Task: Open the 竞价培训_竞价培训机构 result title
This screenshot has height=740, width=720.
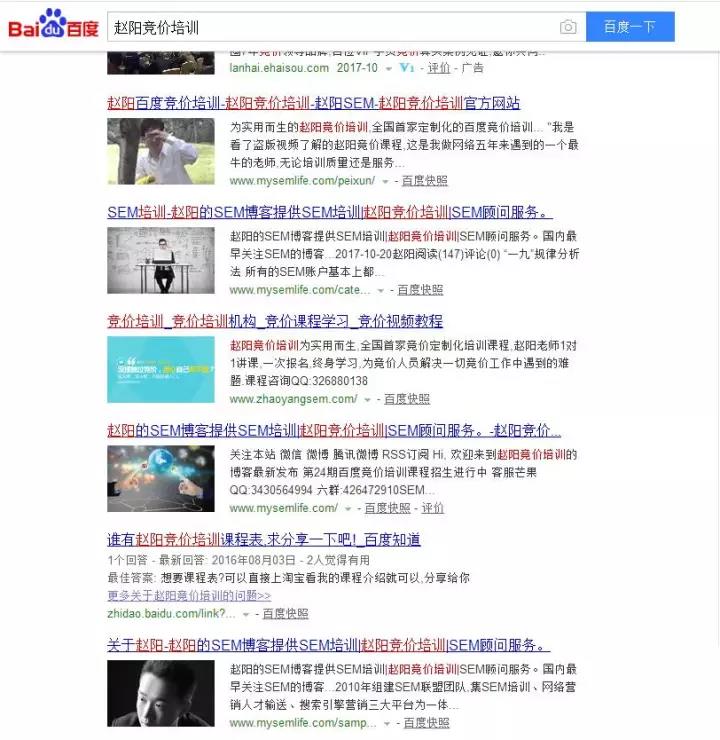Action: point(274,321)
